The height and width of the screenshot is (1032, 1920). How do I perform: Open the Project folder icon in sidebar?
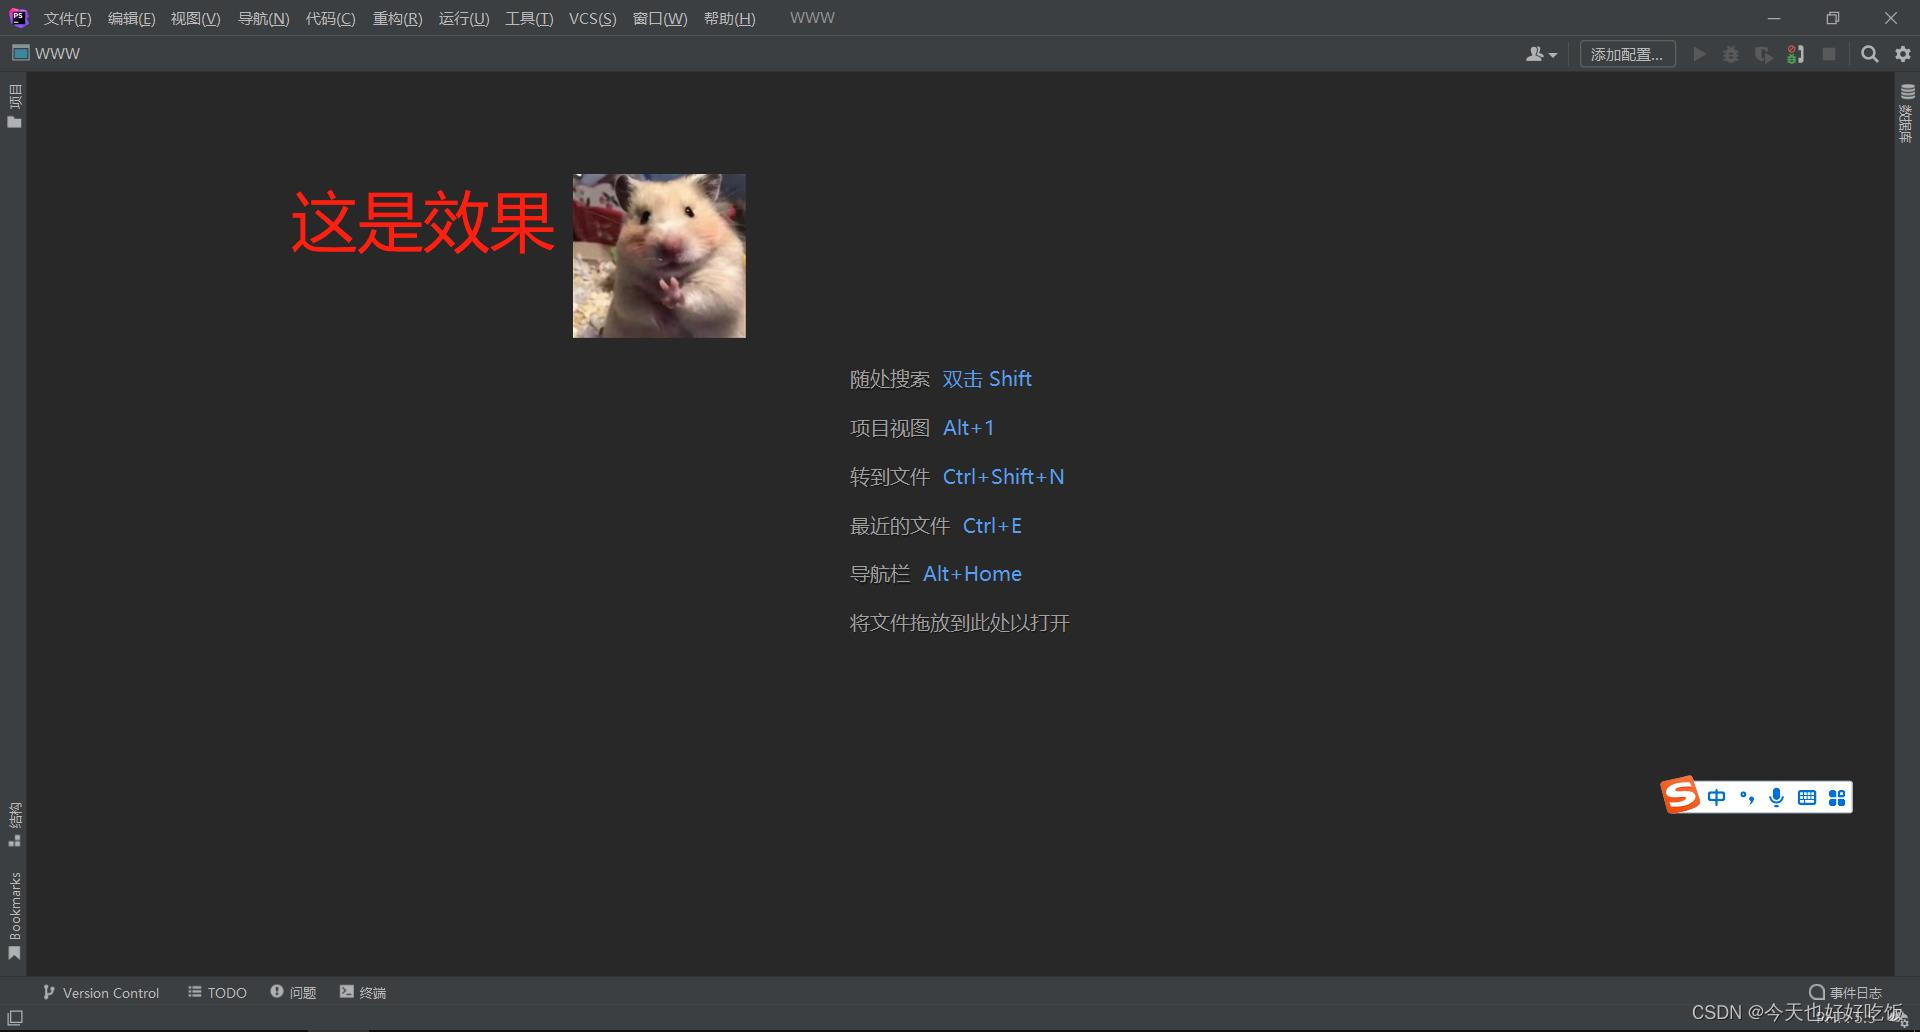click(14, 122)
